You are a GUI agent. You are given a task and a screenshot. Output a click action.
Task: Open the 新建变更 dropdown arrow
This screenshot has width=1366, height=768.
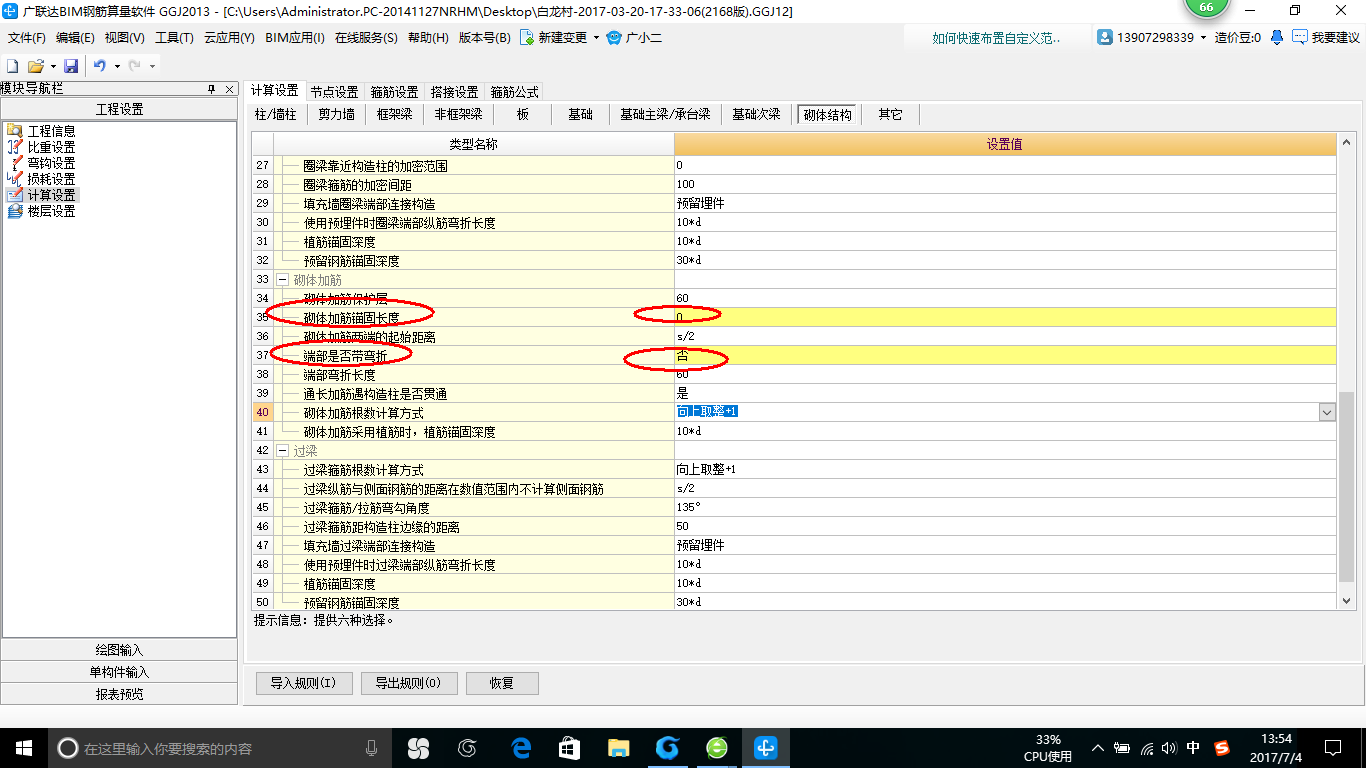[596, 38]
